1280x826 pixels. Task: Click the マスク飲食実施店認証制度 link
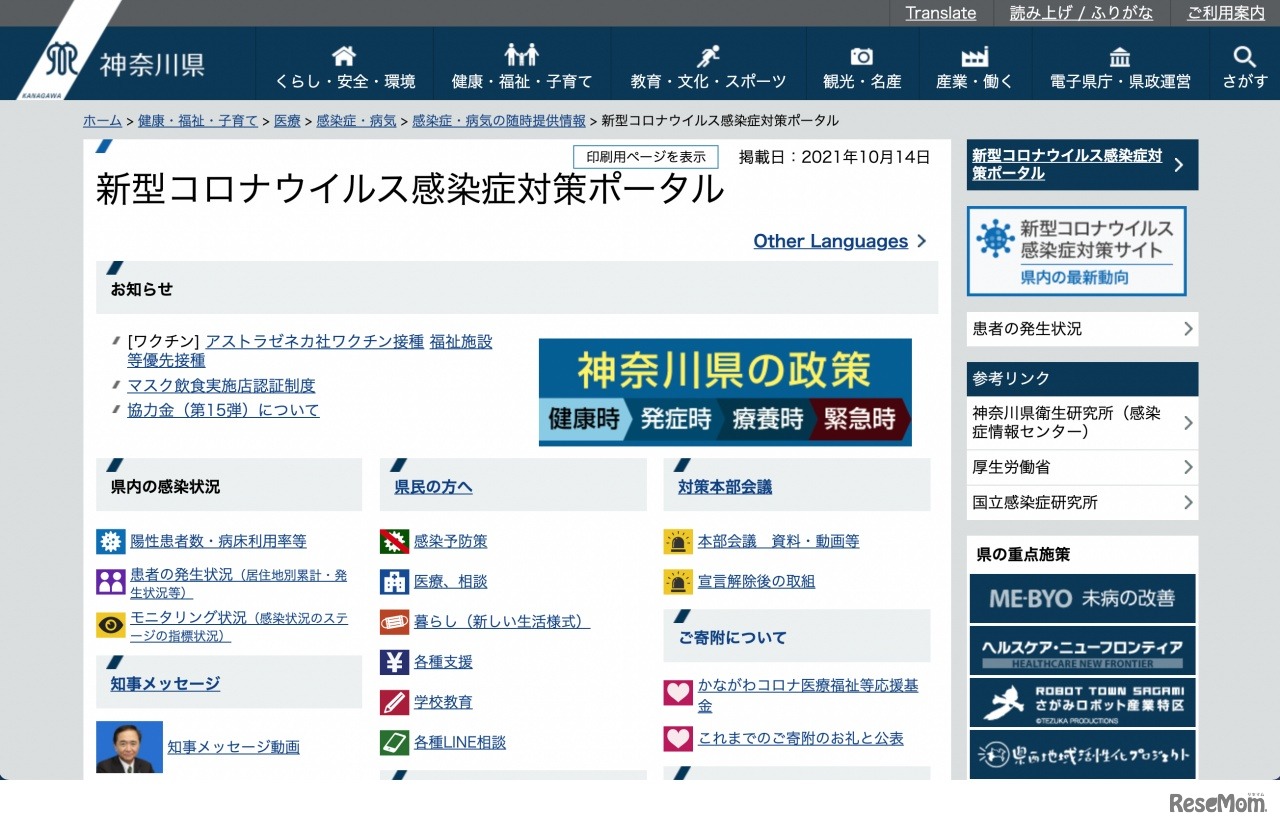222,385
